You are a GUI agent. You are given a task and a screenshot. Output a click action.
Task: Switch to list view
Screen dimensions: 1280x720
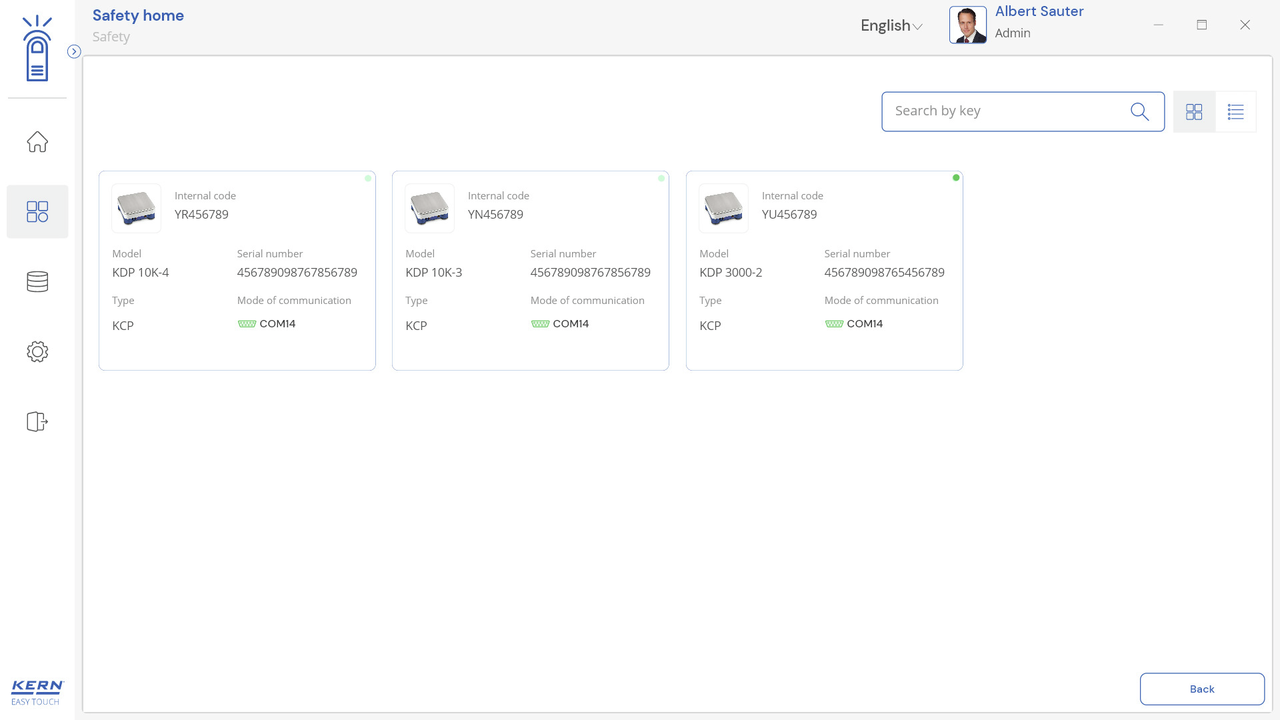(x=1236, y=112)
